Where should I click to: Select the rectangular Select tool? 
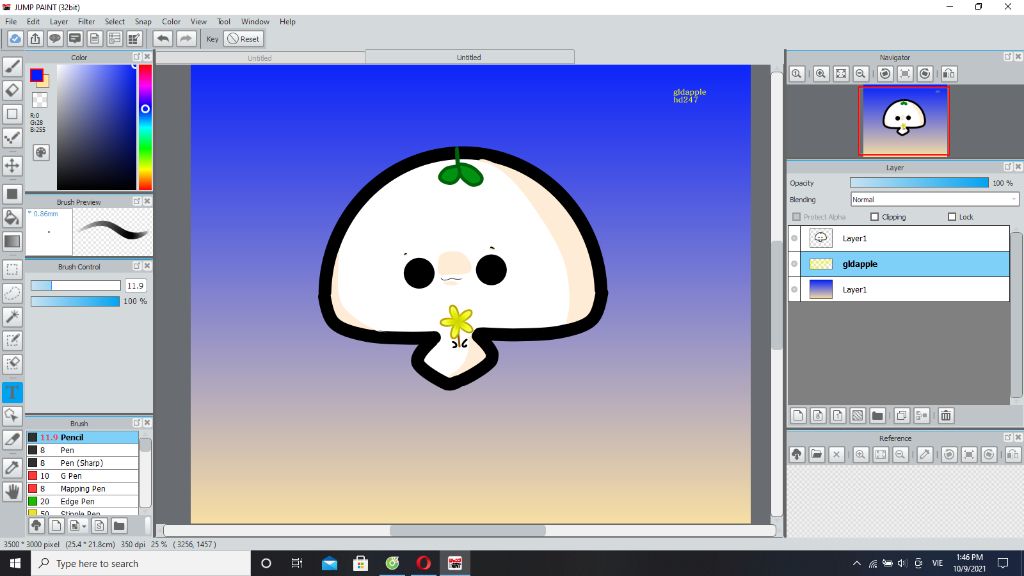pyautogui.click(x=12, y=269)
